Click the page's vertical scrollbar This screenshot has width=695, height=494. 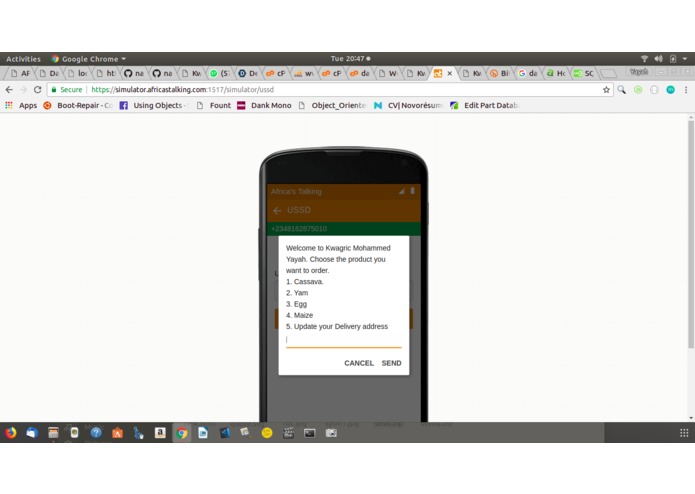click(691, 235)
